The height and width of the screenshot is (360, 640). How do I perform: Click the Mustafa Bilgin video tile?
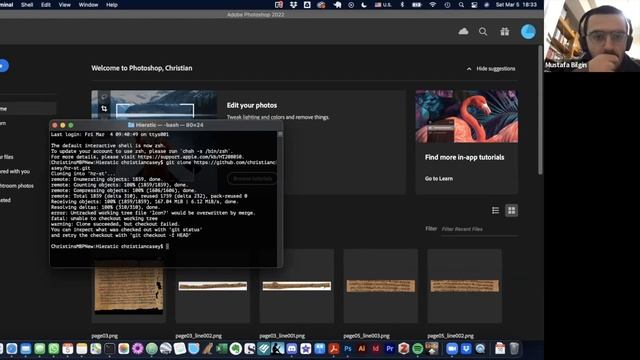point(592,36)
